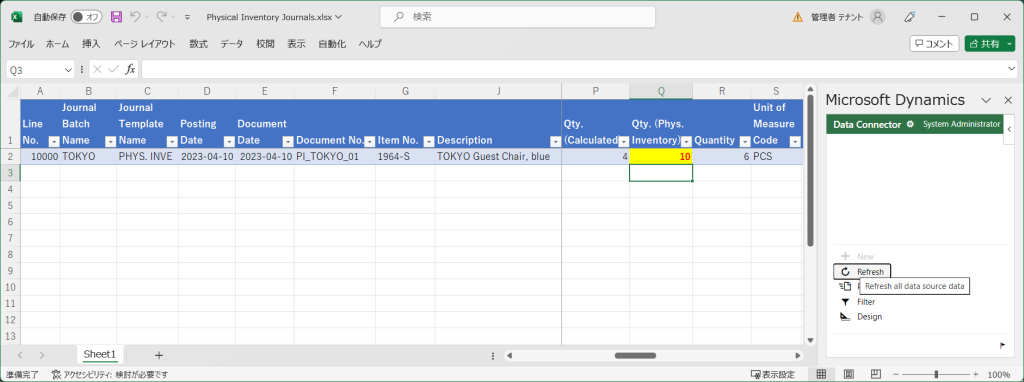
Task: Click the Data Connector settings gear icon
Action: click(x=910, y=124)
